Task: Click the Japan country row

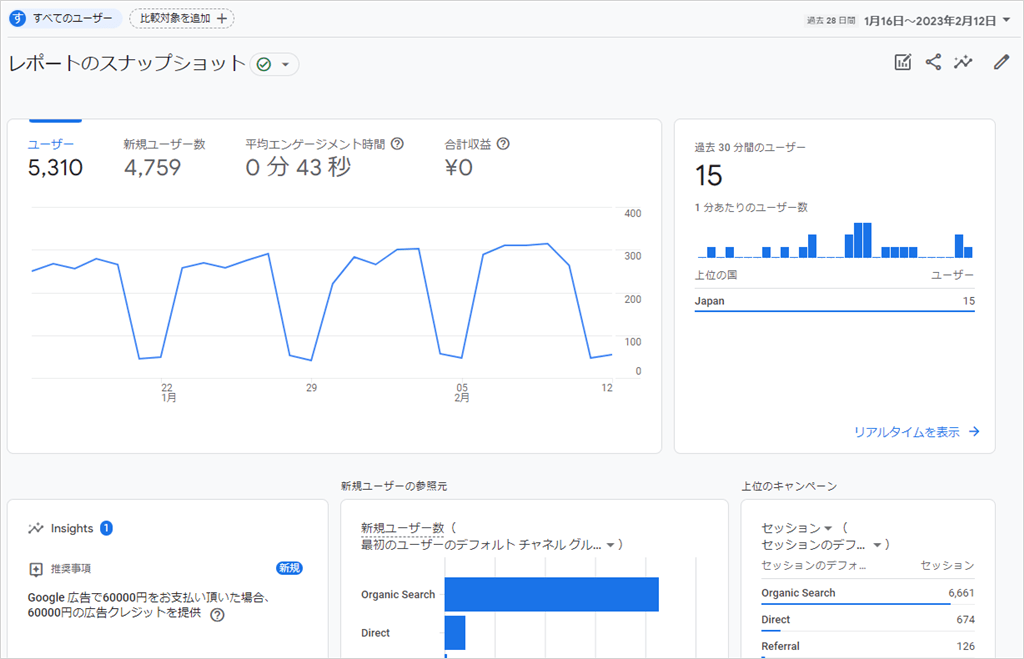Action: pyautogui.click(x=835, y=301)
